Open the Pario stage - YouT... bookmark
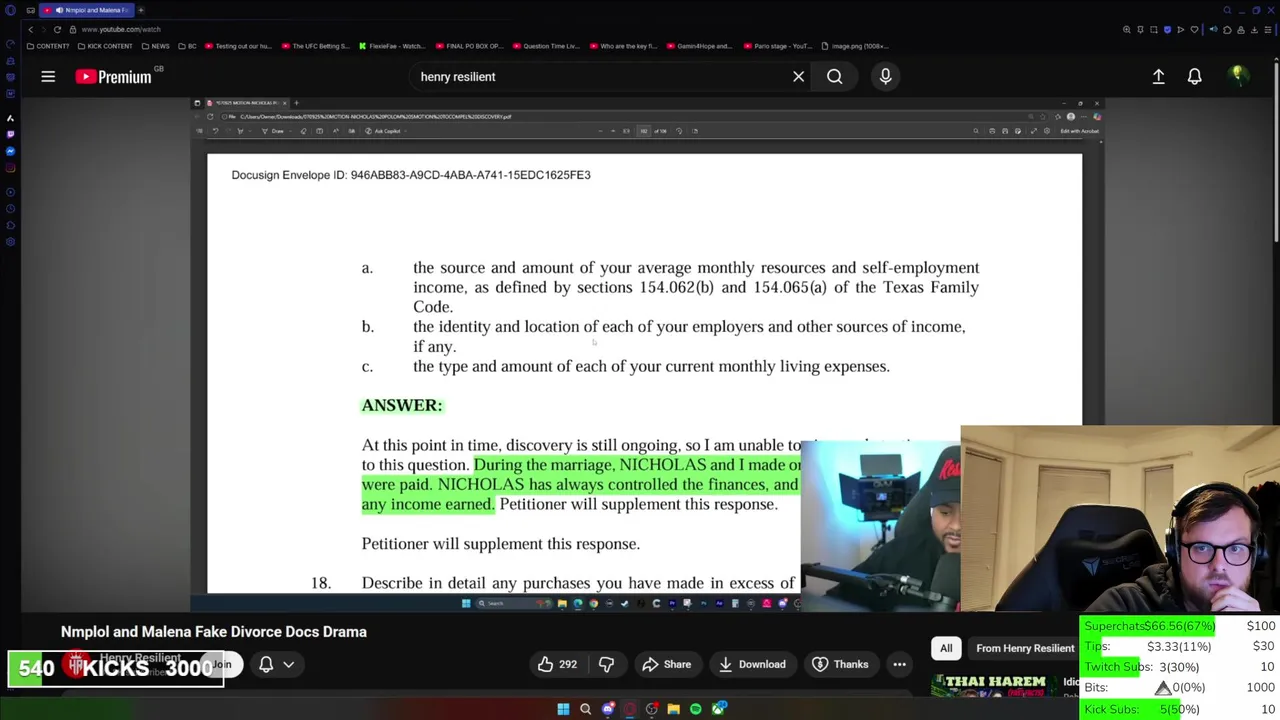This screenshot has height=720, width=1280. coord(777,46)
